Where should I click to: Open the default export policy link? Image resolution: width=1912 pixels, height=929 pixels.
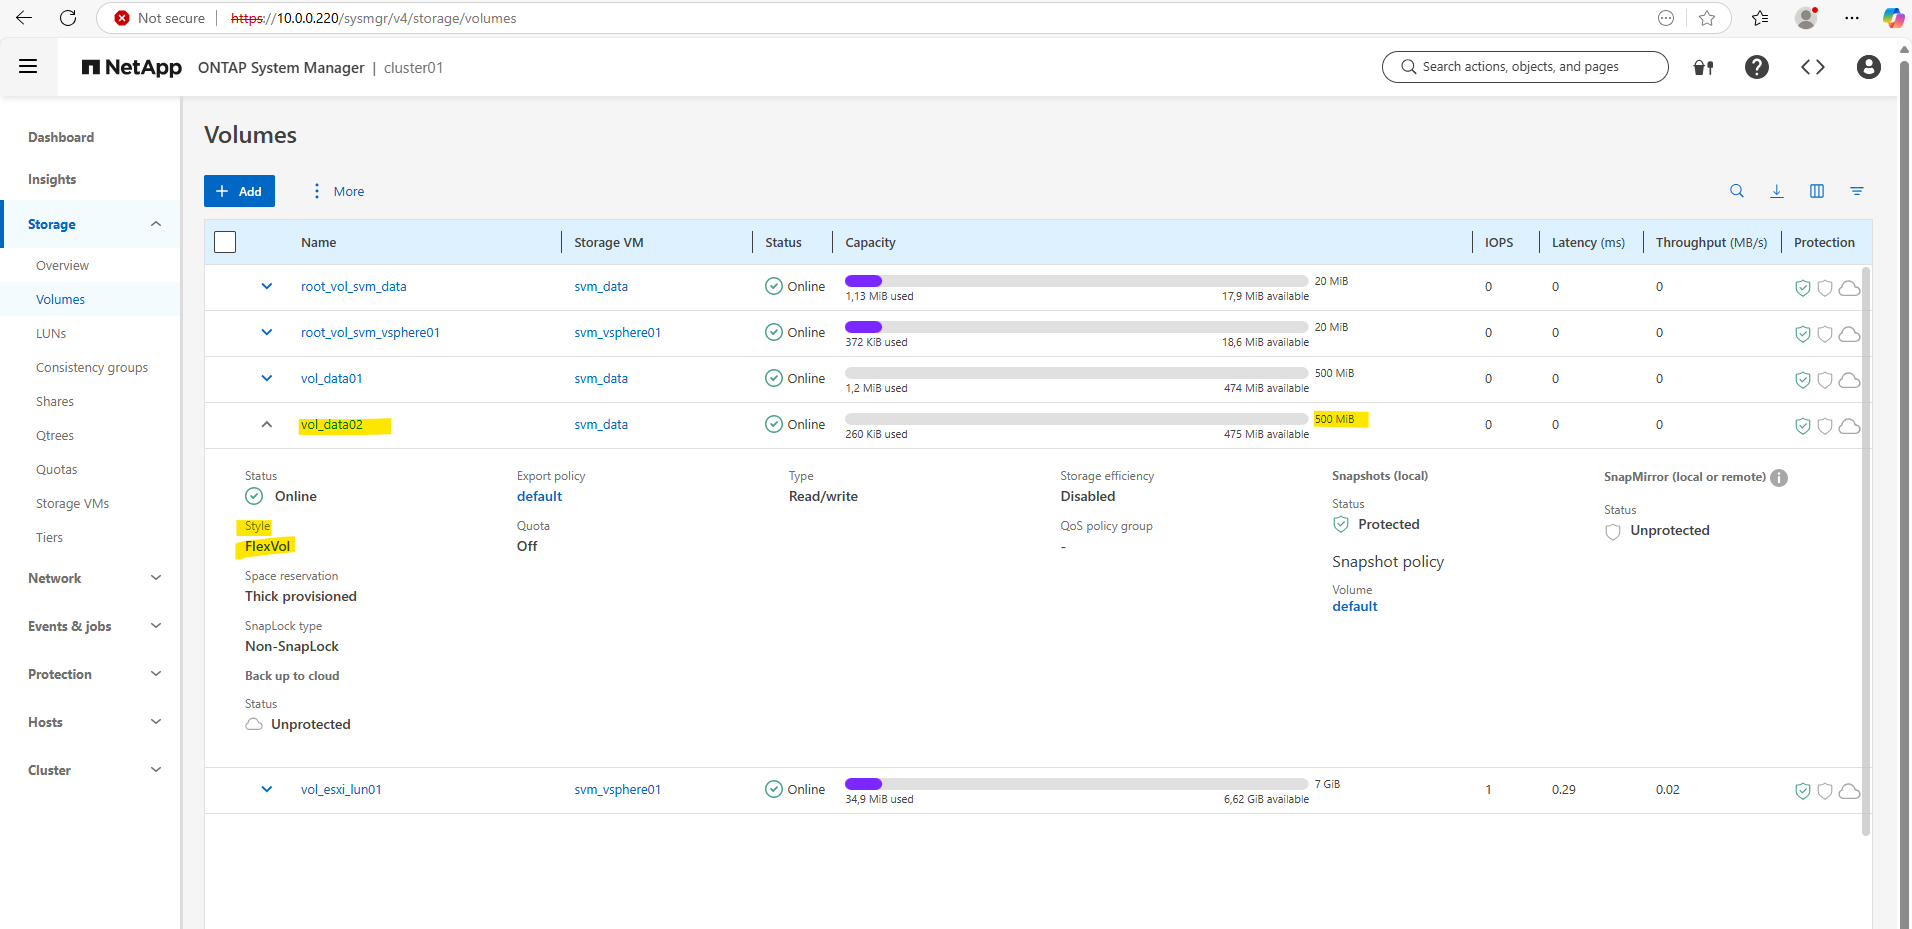[x=539, y=496]
